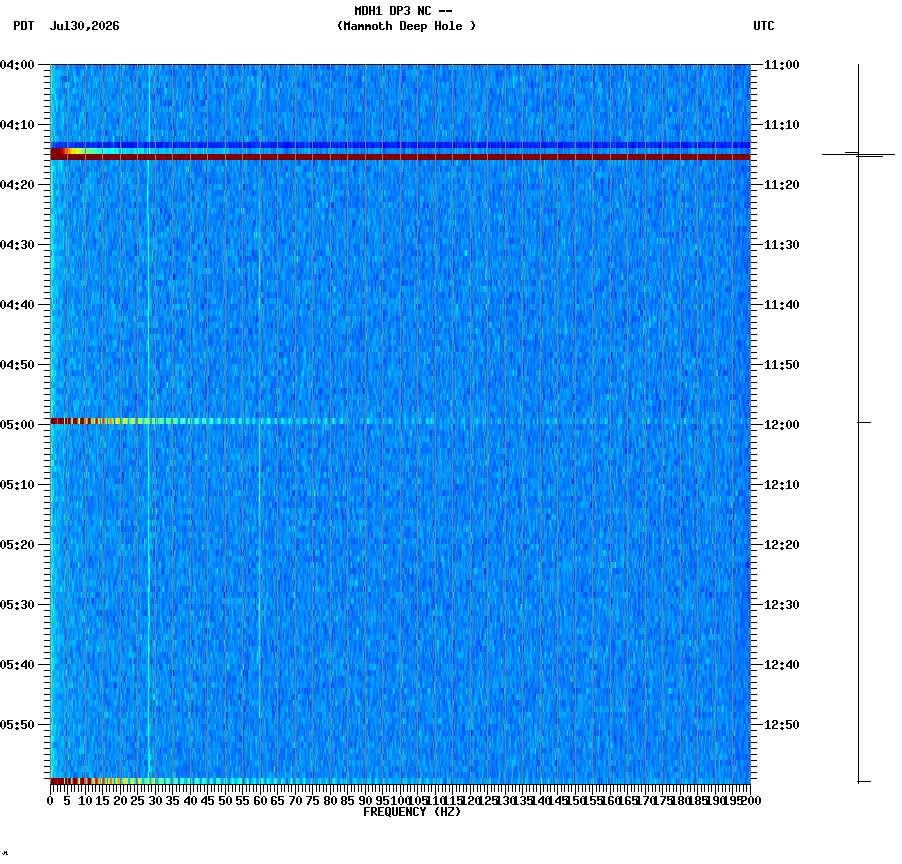Click the '04:10' PDT time label
The width and height of the screenshot is (902, 864).
[x=17, y=125]
